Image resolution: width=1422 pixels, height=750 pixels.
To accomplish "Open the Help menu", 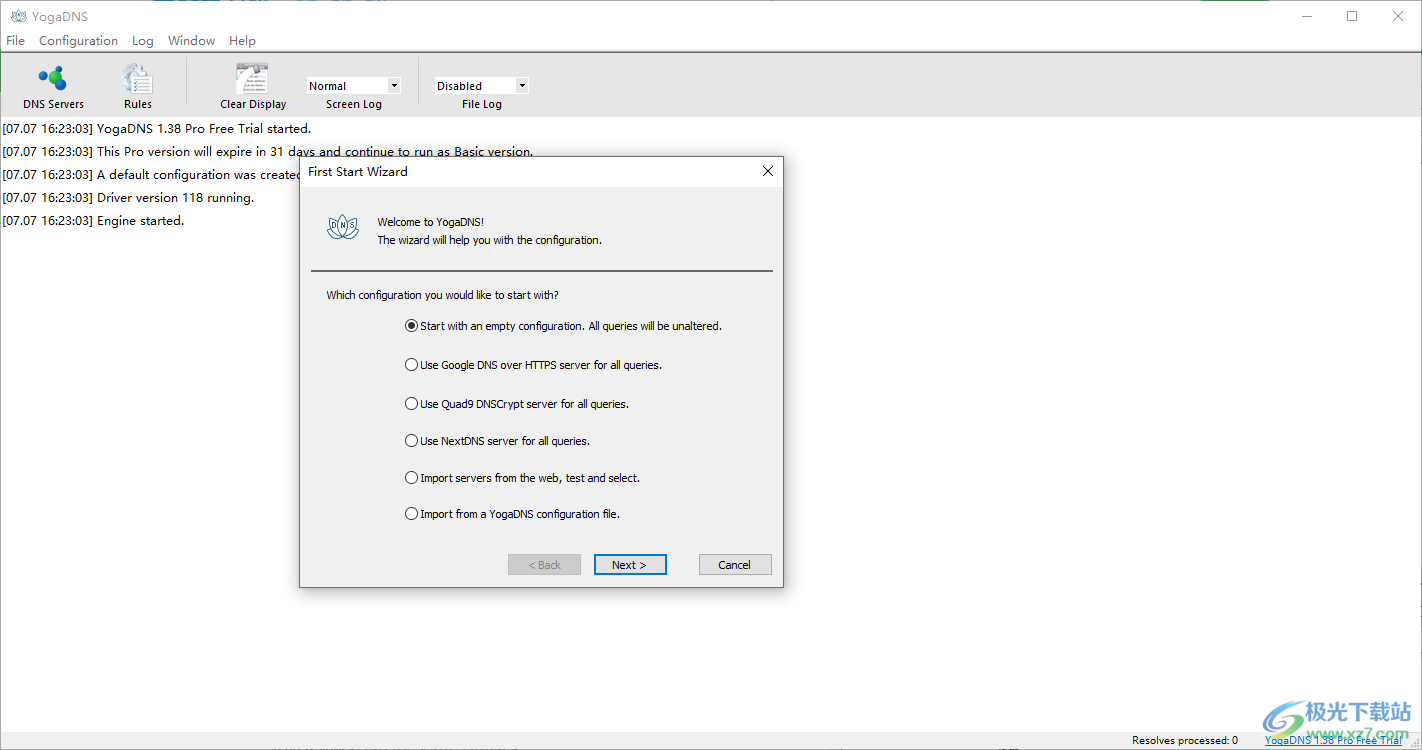I will (x=242, y=41).
